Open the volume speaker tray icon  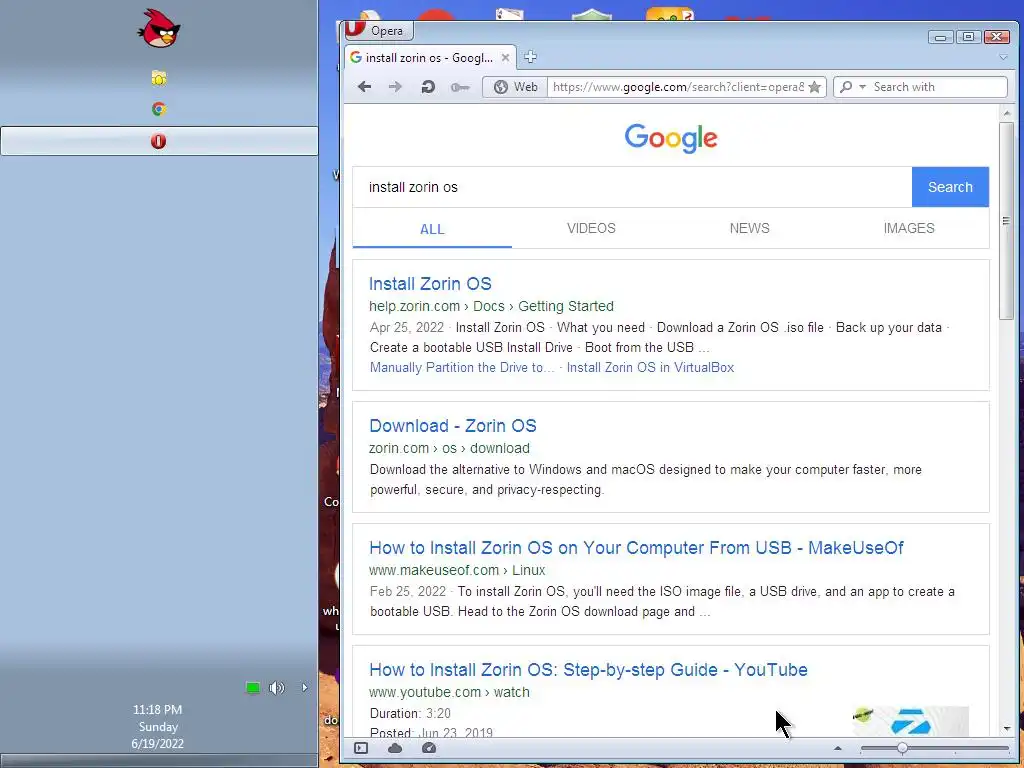(x=276, y=688)
